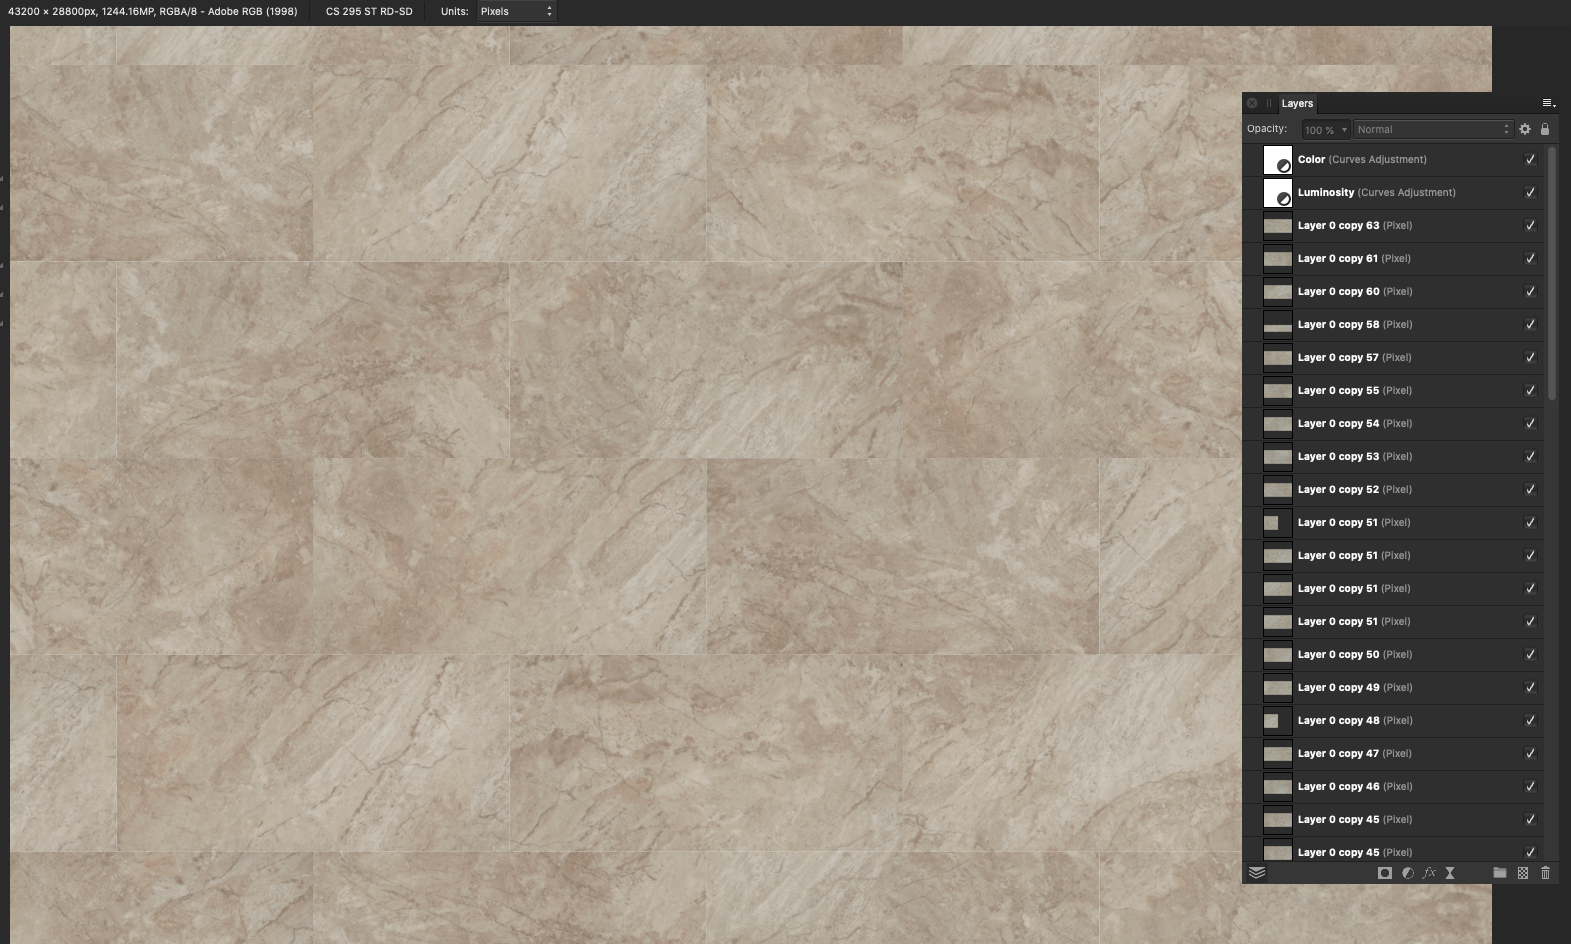Open the Adjustments half-circle icon
The height and width of the screenshot is (944, 1571).
click(1407, 873)
